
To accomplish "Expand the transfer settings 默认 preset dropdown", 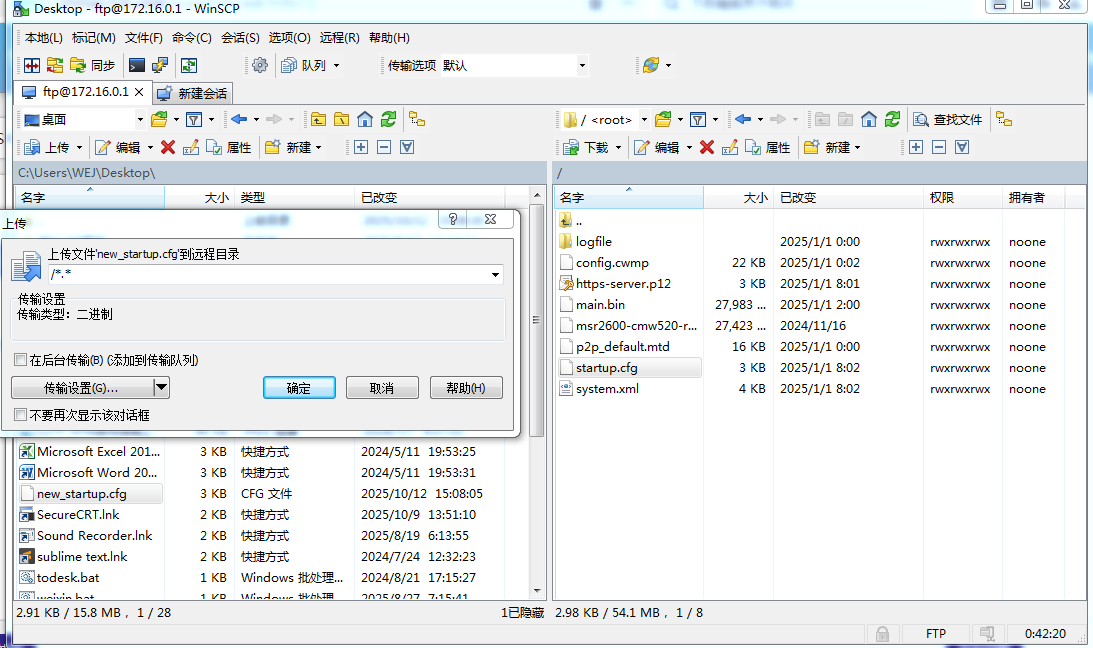I will pos(582,65).
